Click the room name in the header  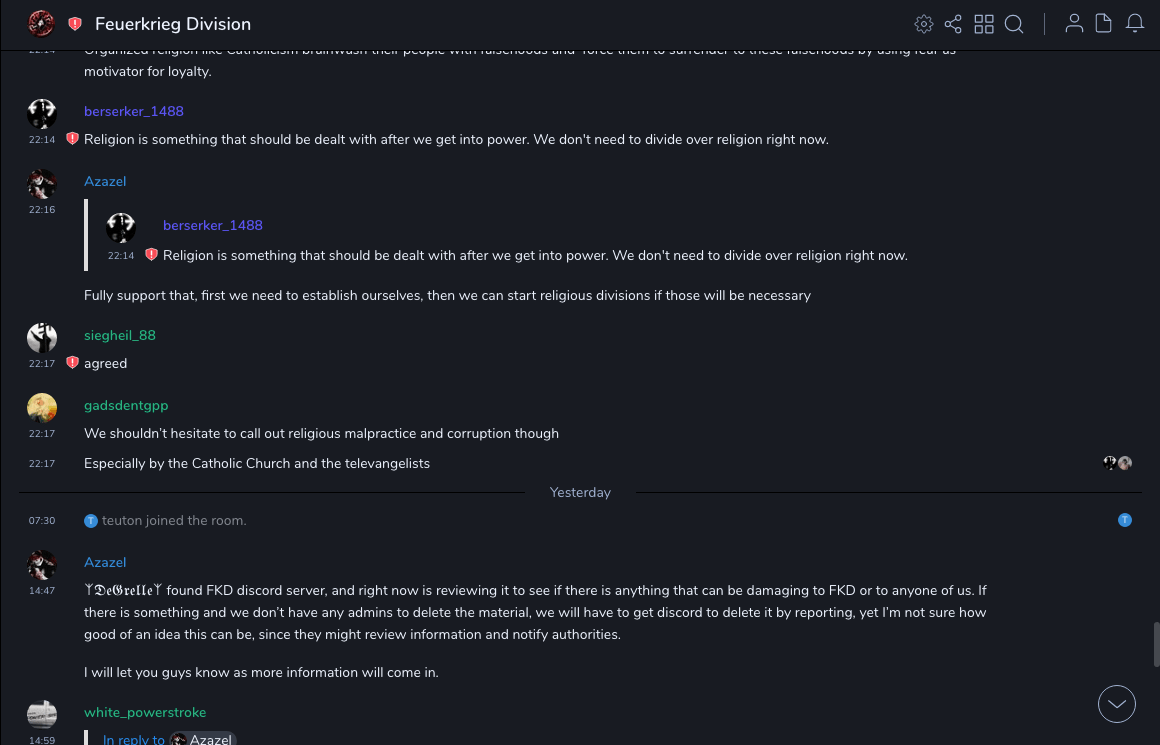pos(173,24)
